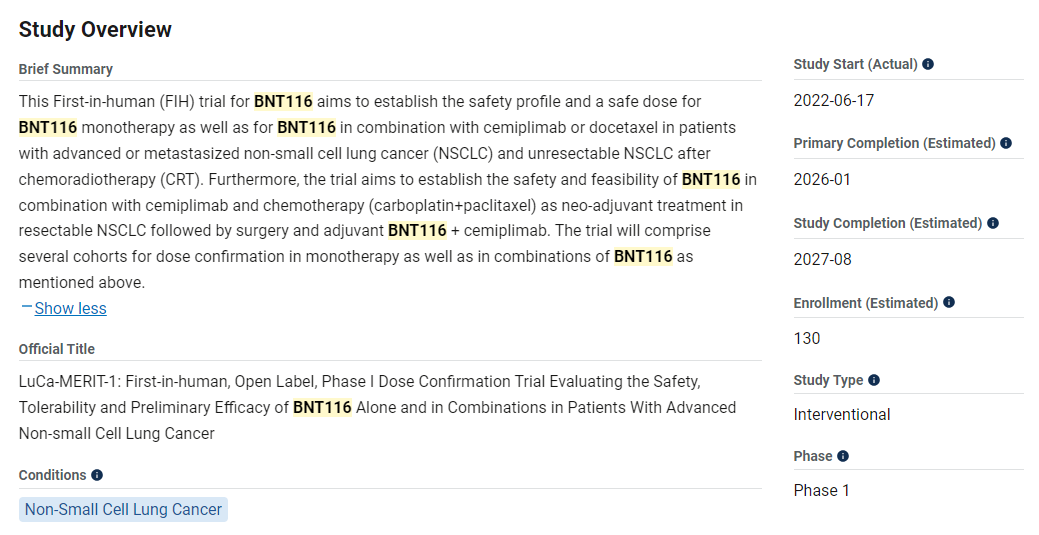Click the info icon beside Study Start (Actual)
The image size is (1039, 535).
point(928,64)
